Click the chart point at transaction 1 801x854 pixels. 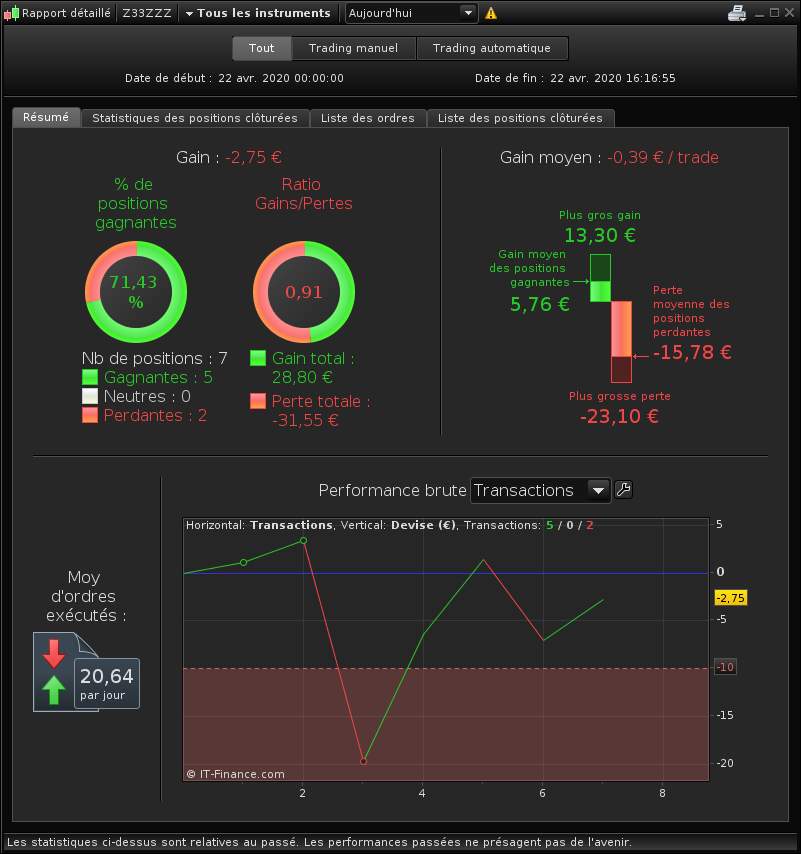[243, 562]
